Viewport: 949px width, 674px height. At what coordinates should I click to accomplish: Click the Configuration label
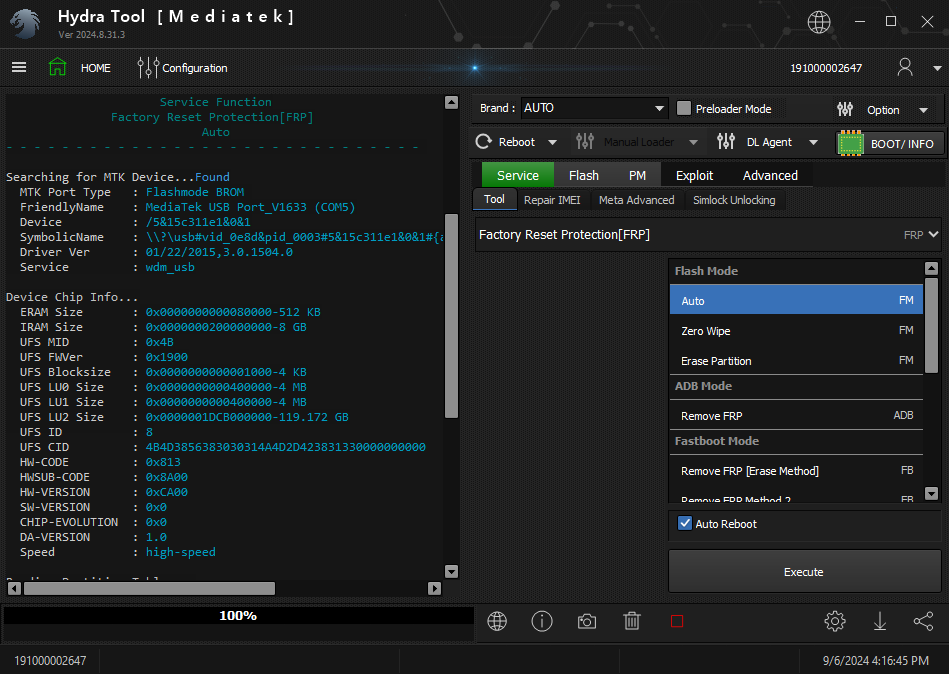click(195, 68)
